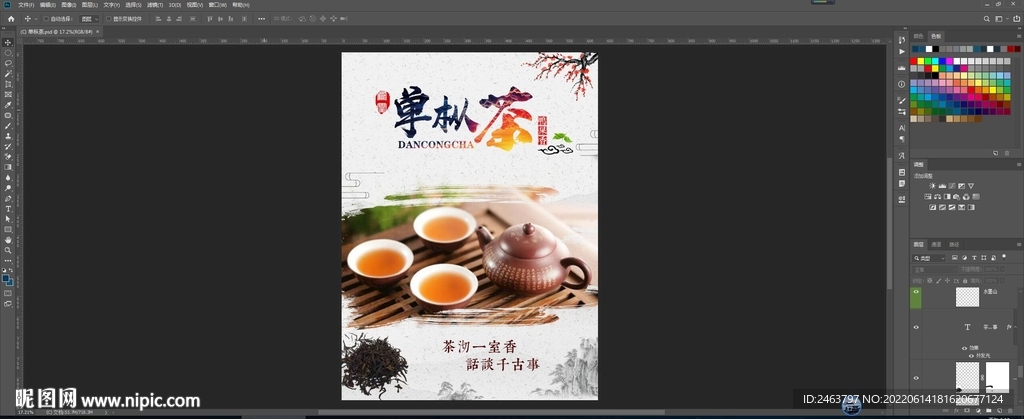
Task: Switch to the 路径 (Paths) tab
Action: click(954, 245)
